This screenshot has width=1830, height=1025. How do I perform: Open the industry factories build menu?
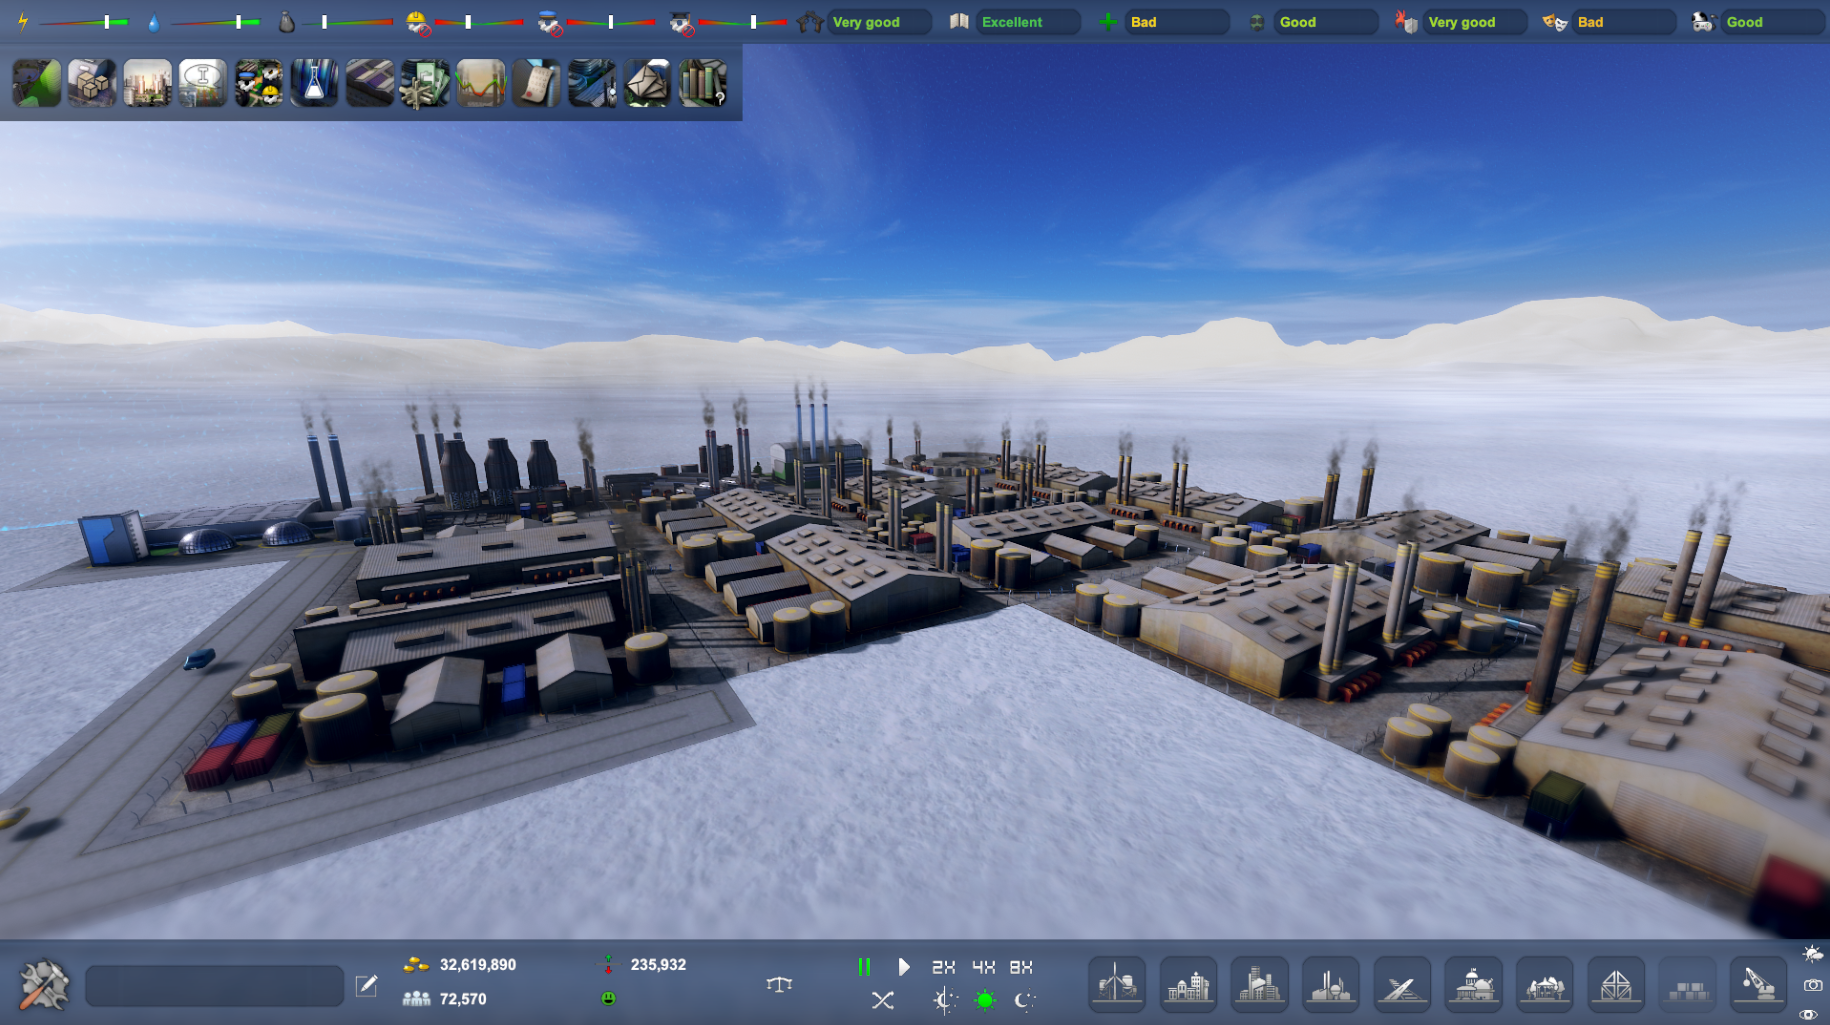click(x=1331, y=984)
